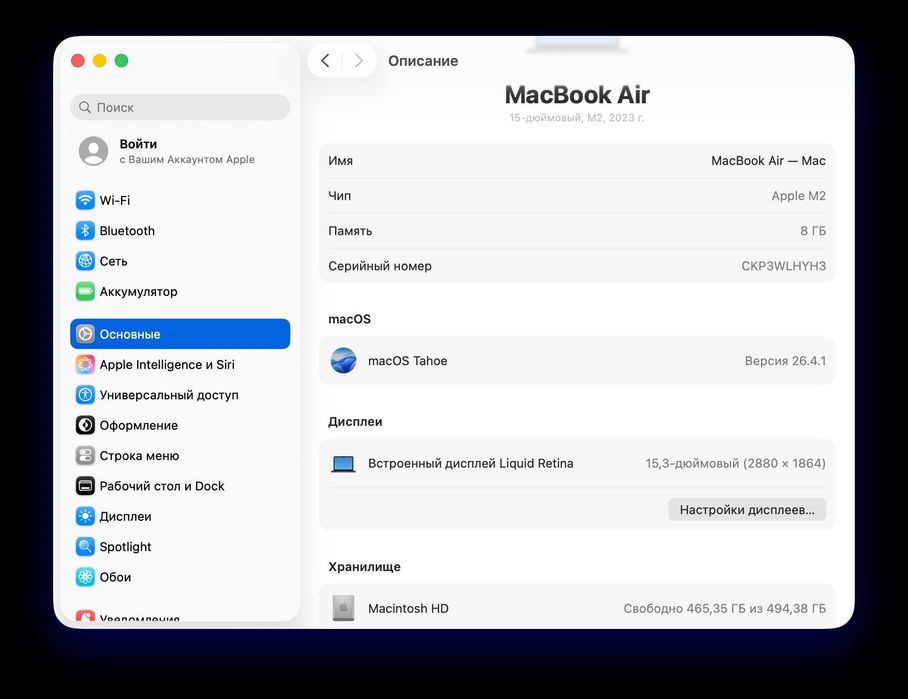
Task: Click the macOS Tahoe row
Action: pyautogui.click(x=577, y=361)
